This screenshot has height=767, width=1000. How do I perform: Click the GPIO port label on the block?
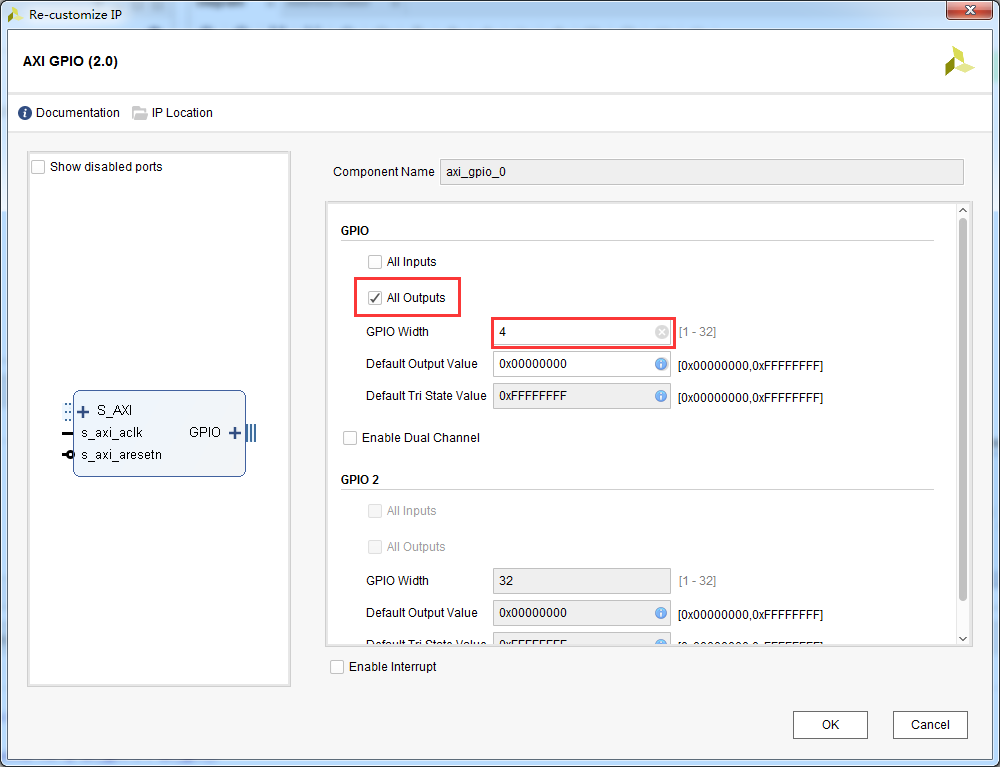tap(205, 432)
